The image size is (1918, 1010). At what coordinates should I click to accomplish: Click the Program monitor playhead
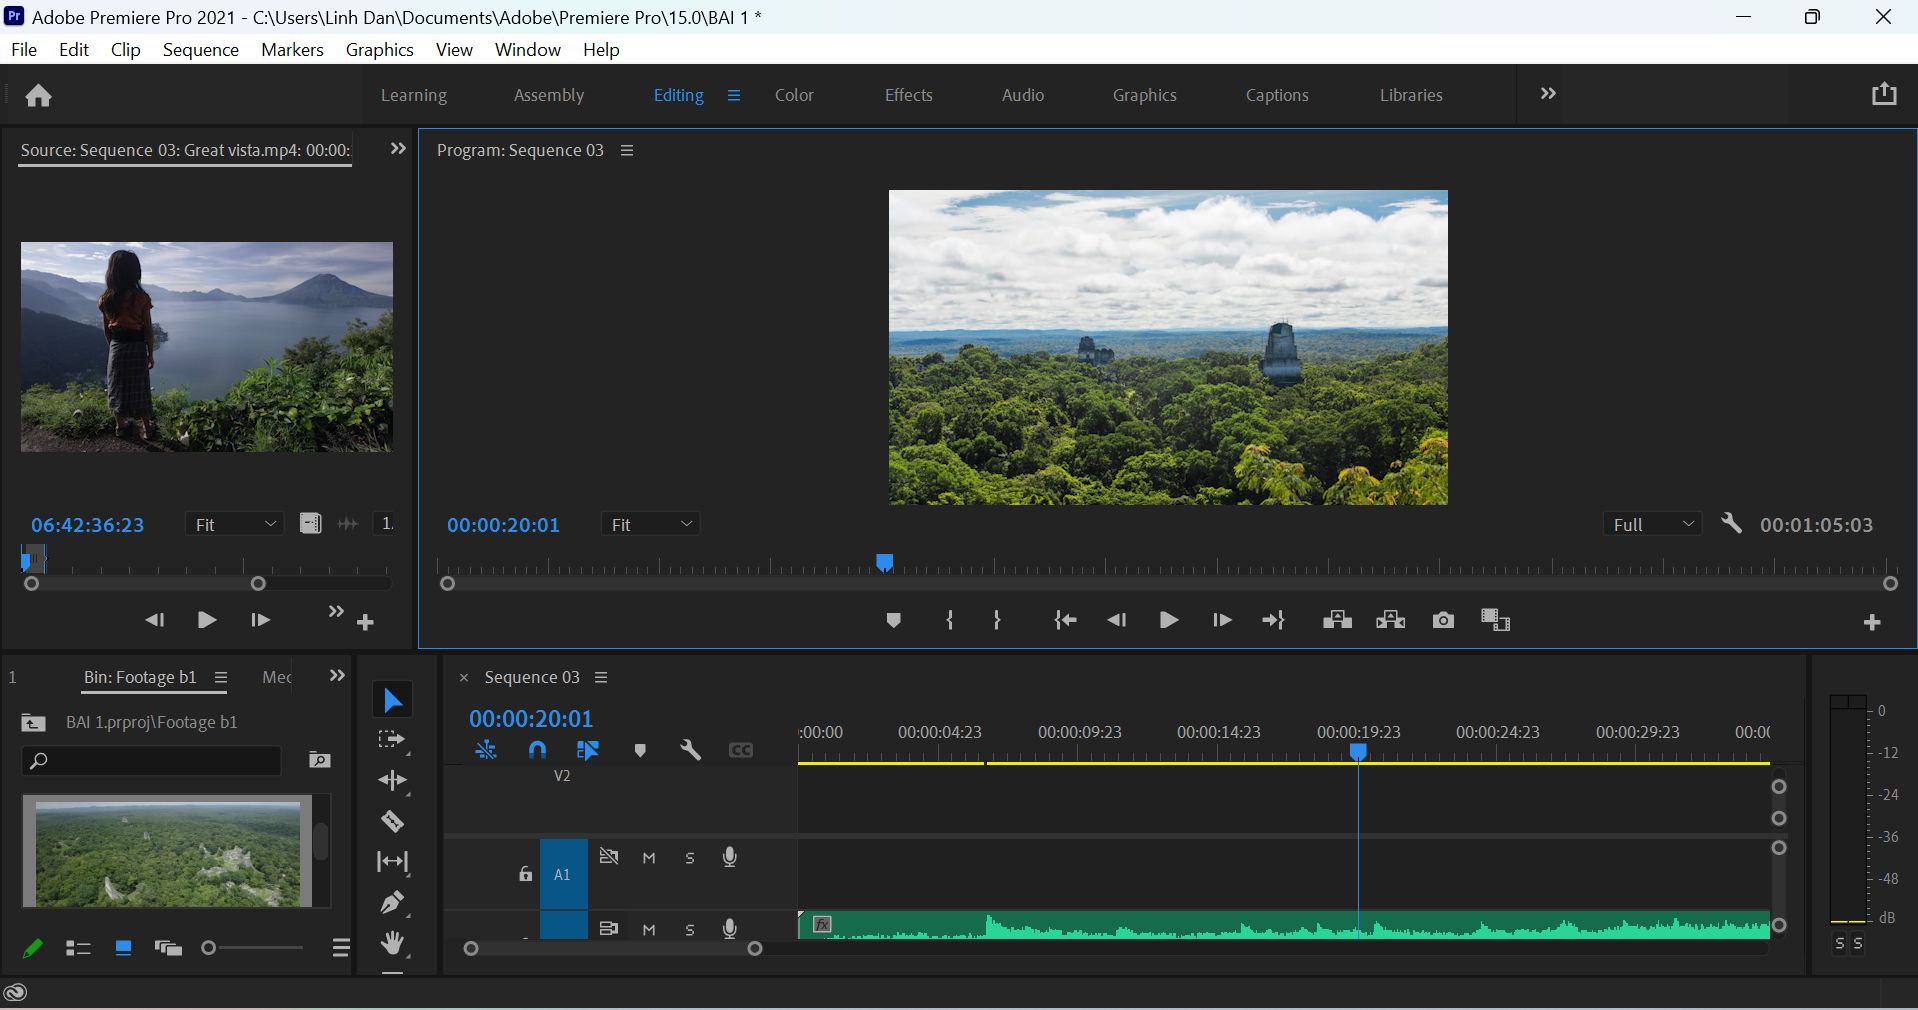[884, 563]
